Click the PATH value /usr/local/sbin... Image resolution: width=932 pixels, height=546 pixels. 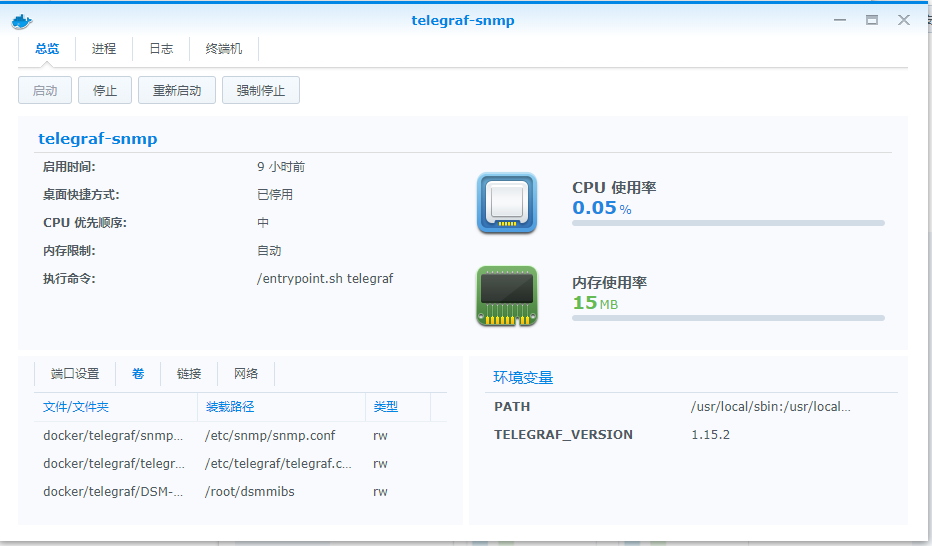point(771,407)
